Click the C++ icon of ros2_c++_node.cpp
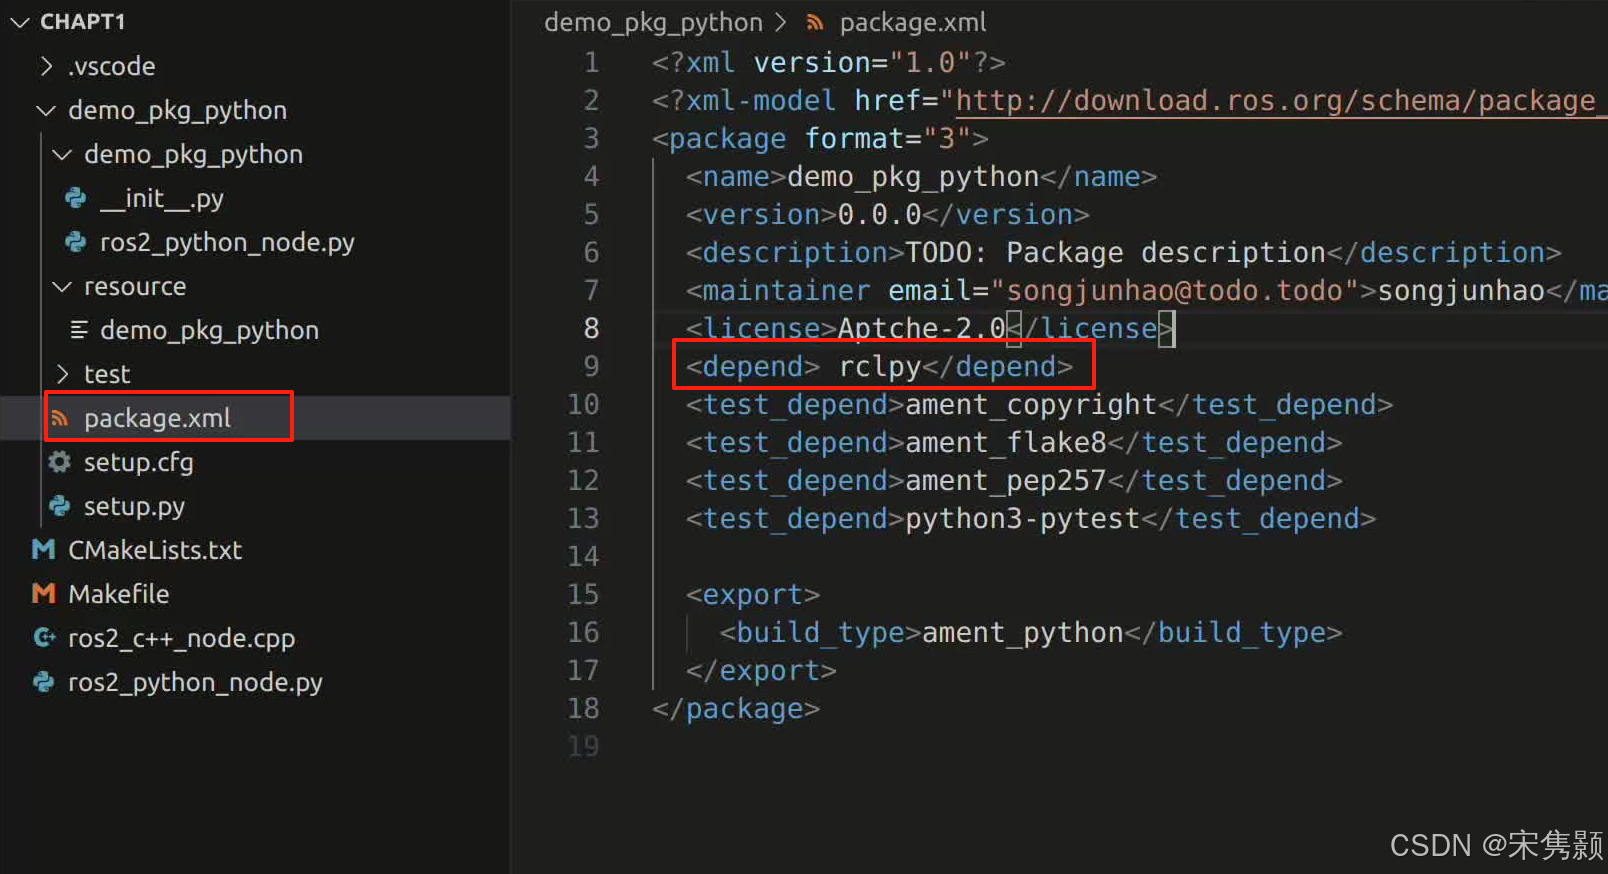1608x874 pixels. tap(44, 637)
